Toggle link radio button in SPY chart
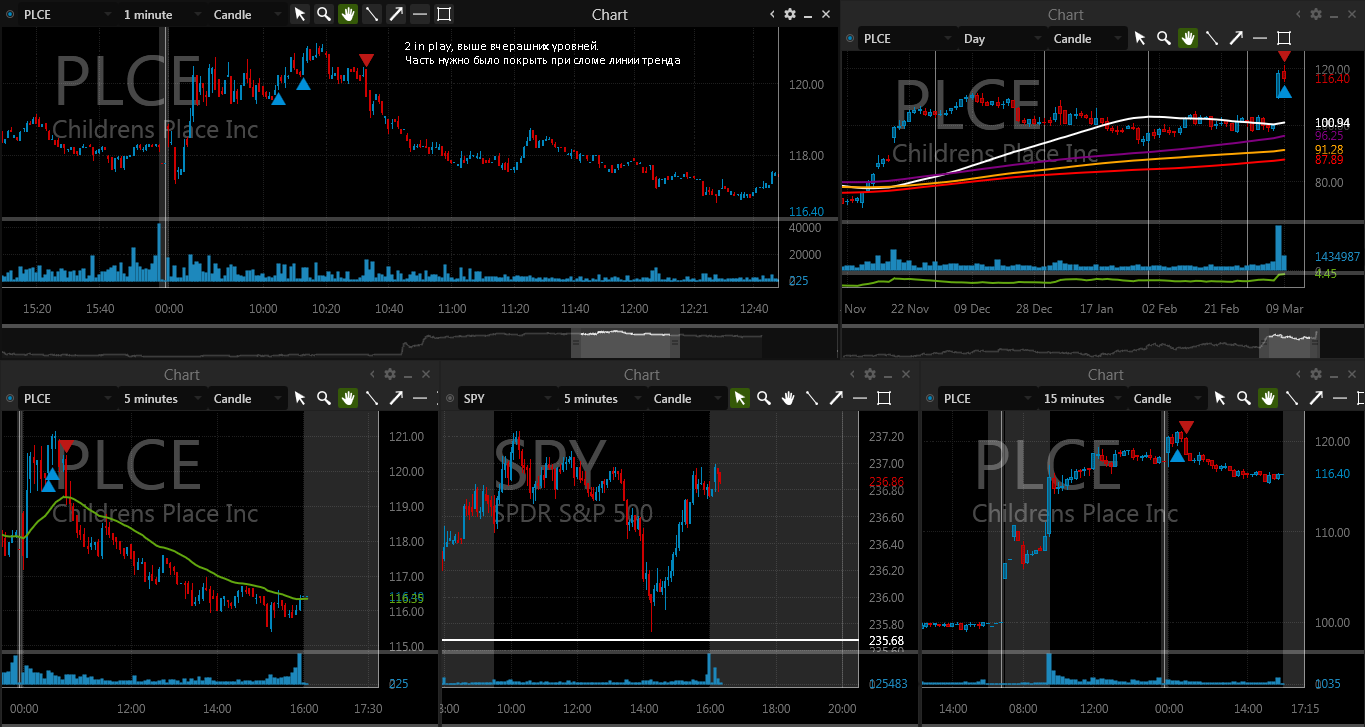Viewport: 1365px width, 727px height. (x=449, y=398)
